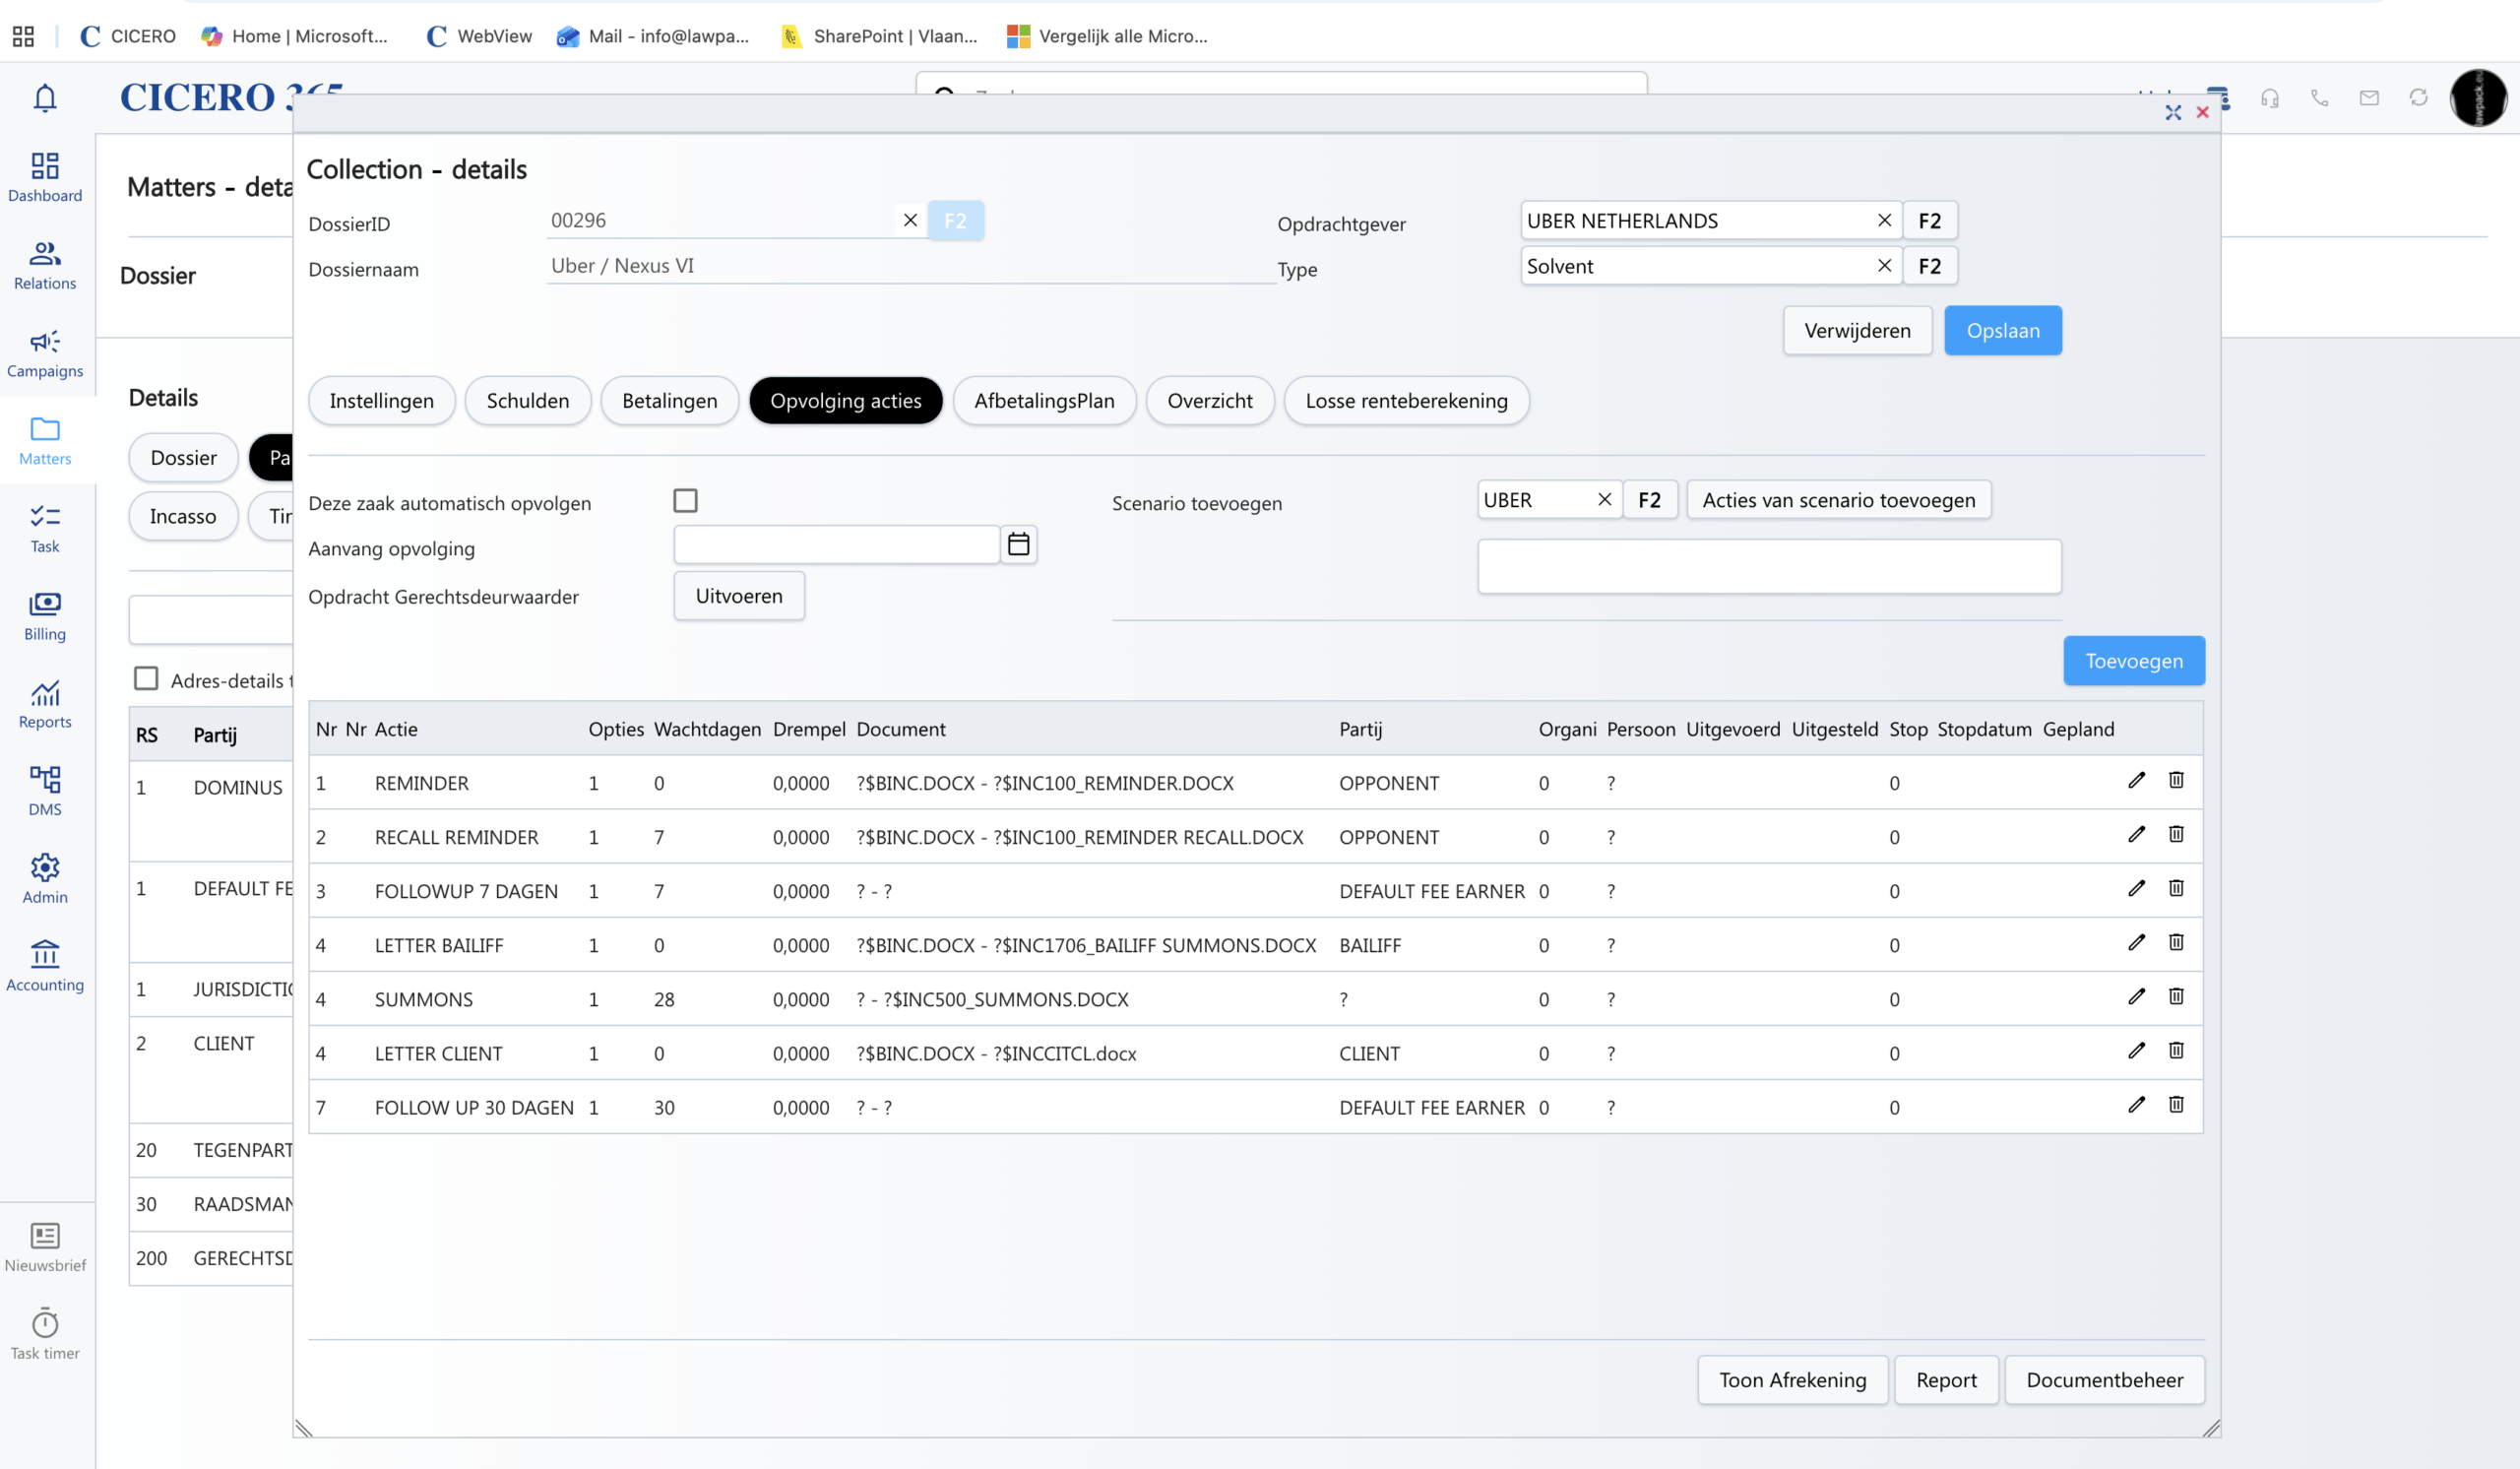Tick the Adres-details checkbox

[x=146, y=679]
